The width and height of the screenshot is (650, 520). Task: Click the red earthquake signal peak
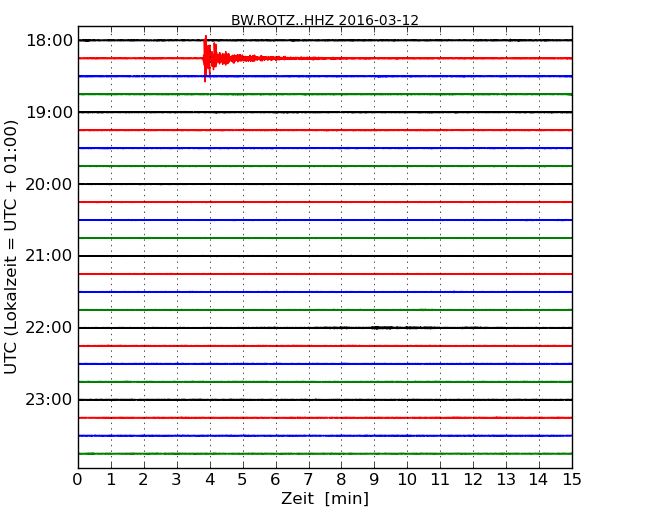(206, 58)
